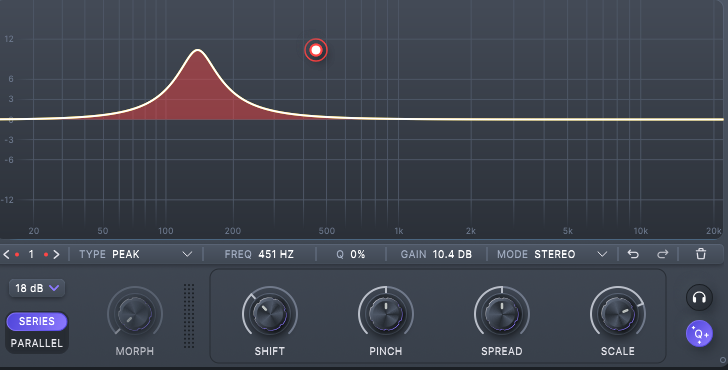Viewport: 728px width, 370px height.
Task: Click the SCALE knob
Action: point(618,314)
